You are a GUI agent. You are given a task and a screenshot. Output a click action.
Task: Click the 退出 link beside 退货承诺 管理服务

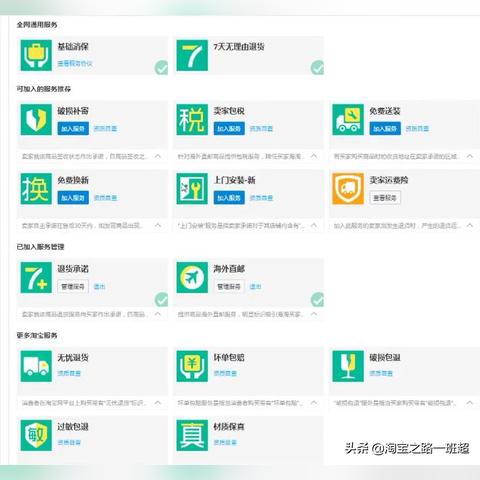pos(100,286)
